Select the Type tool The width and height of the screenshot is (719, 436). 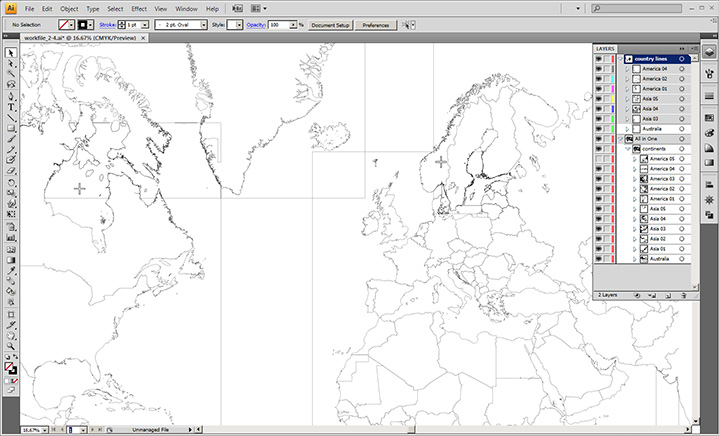click(x=11, y=106)
